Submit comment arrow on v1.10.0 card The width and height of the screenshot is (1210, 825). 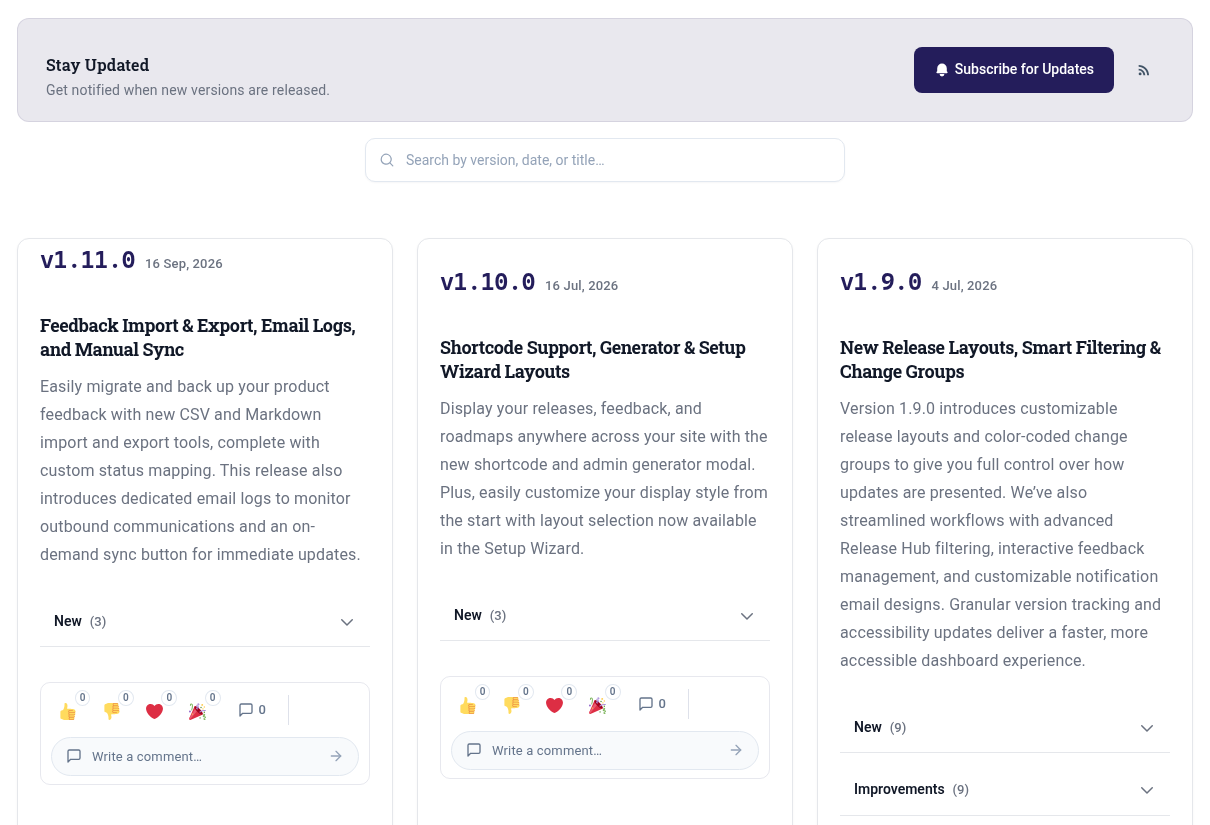point(736,750)
